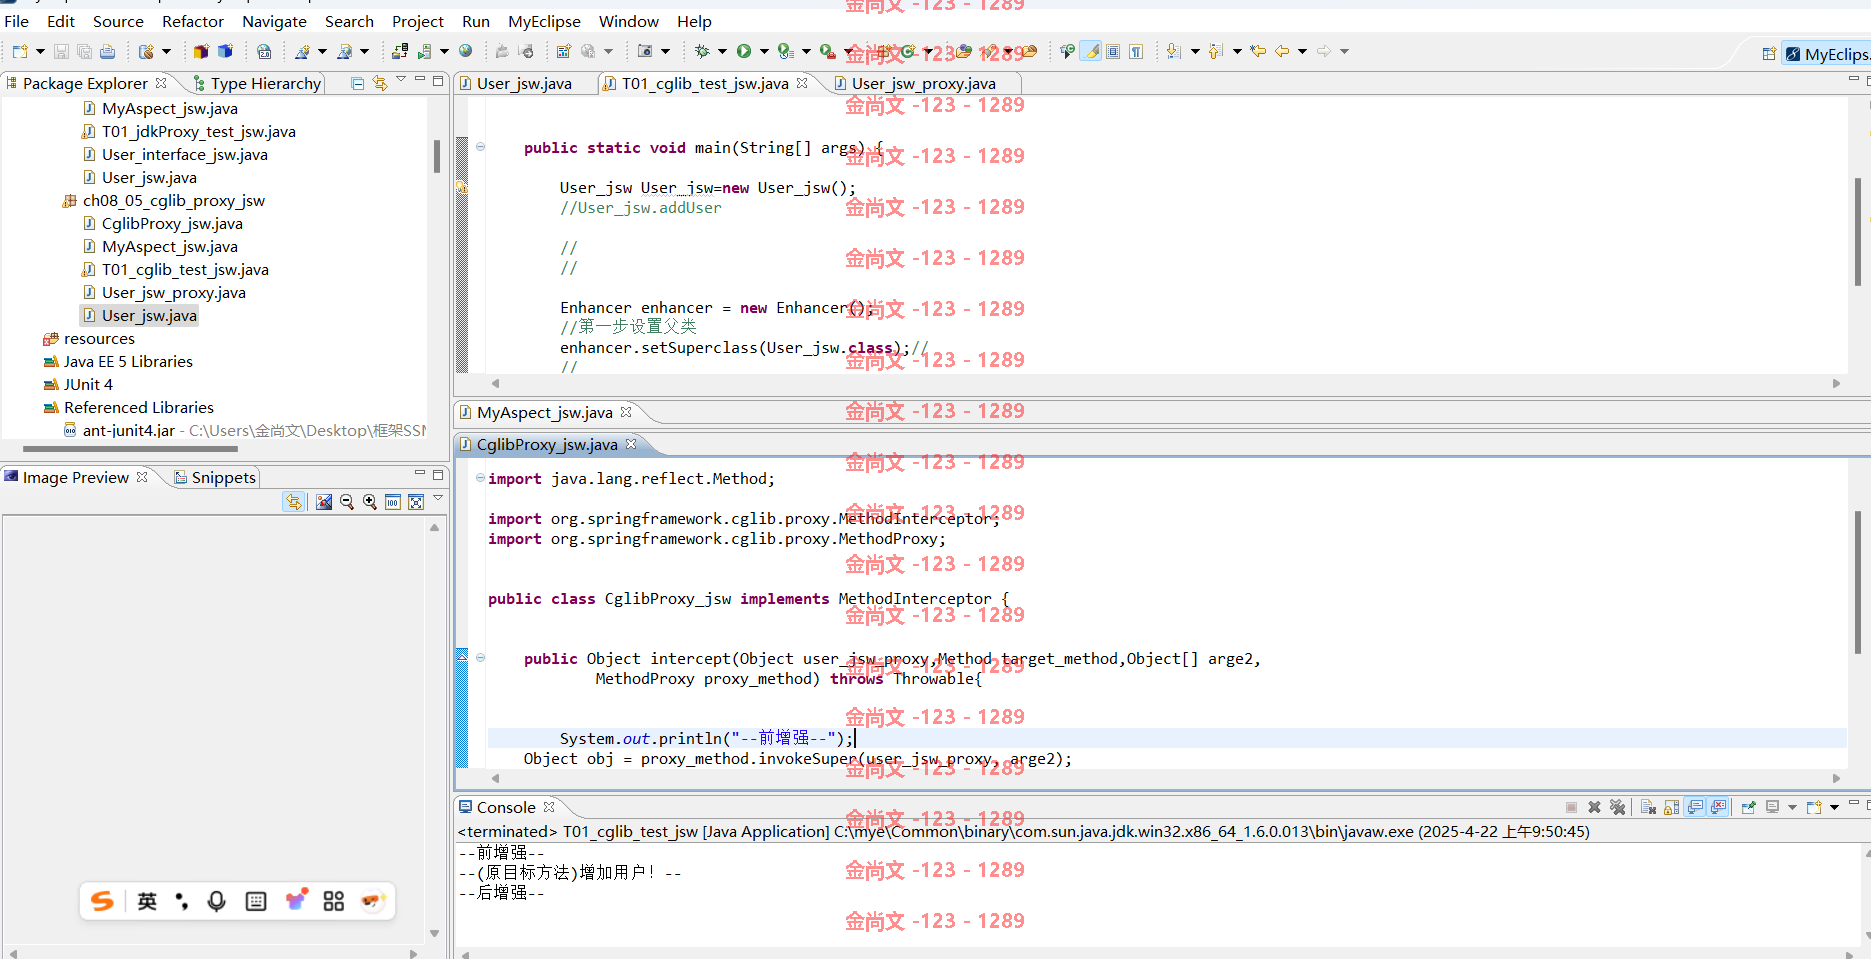Click Previous Annotation toolbar icon
The width and height of the screenshot is (1871, 959).
[1216, 51]
